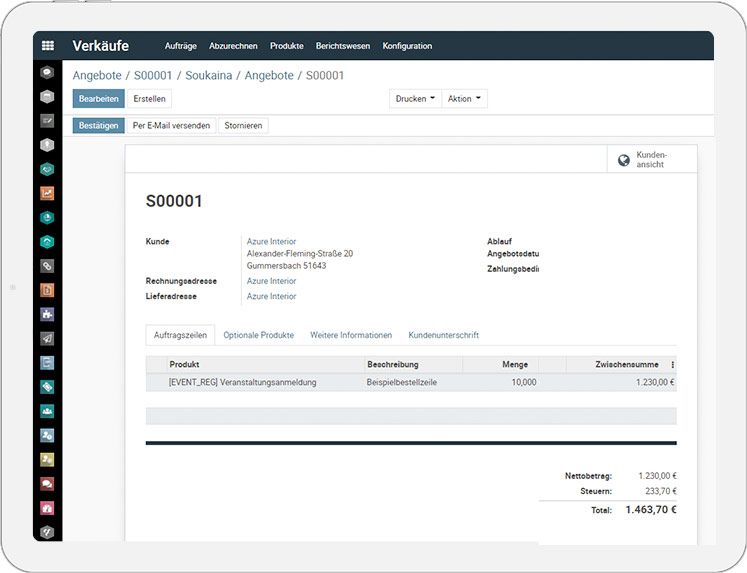Viewport: 747px width, 573px height.
Task: Click the Erstellen button
Action: (150, 99)
